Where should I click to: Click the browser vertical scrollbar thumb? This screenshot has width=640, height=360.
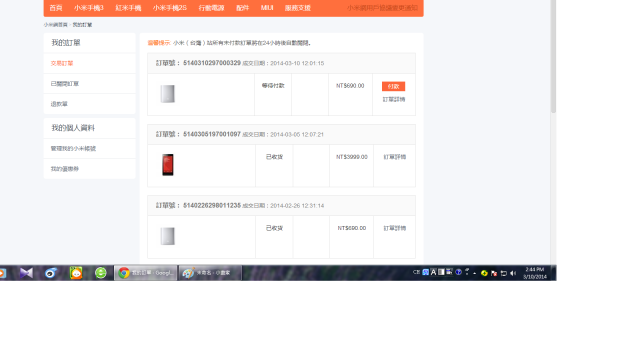(553, 56)
